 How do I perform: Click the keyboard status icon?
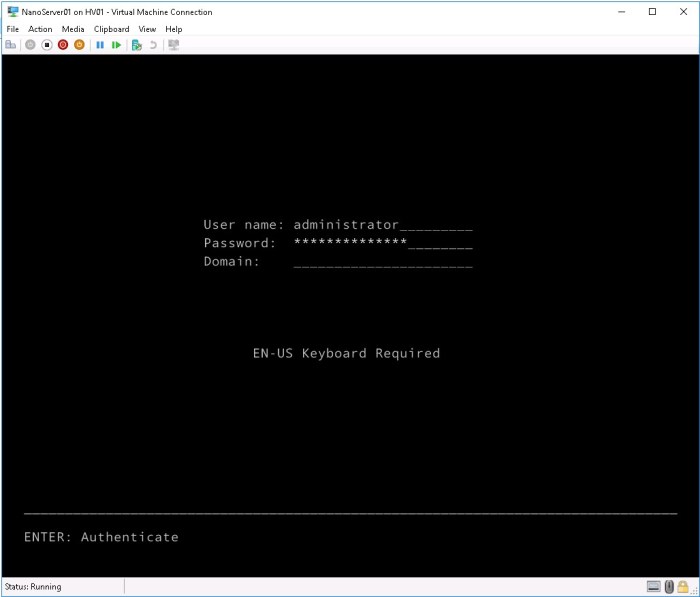click(x=653, y=586)
